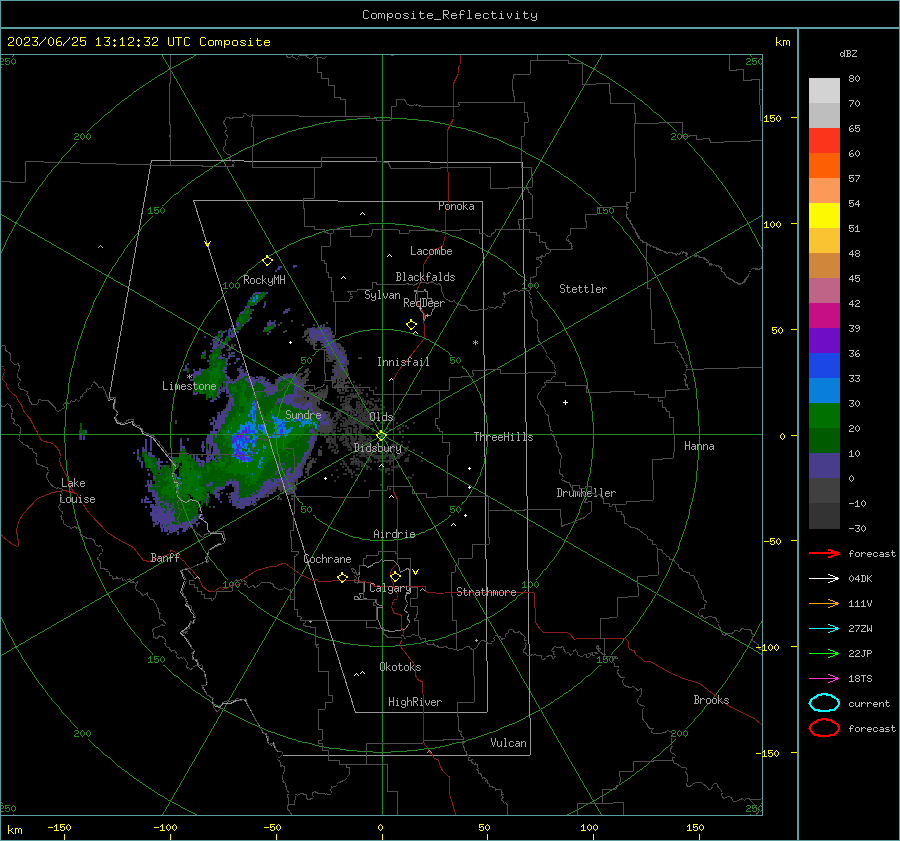
Task: Click the 100 tick on right km axis
Action: click(772, 224)
